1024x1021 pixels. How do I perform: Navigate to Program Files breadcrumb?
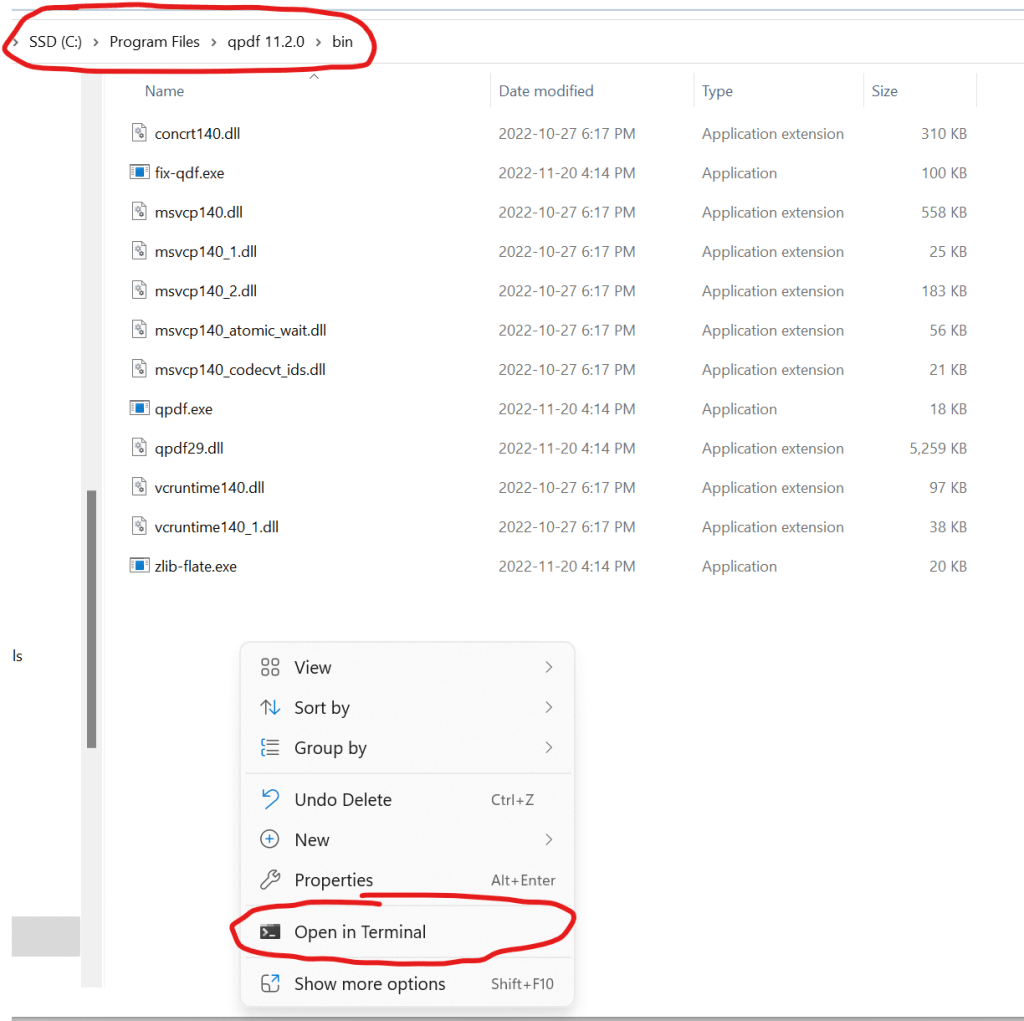tap(155, 42)
